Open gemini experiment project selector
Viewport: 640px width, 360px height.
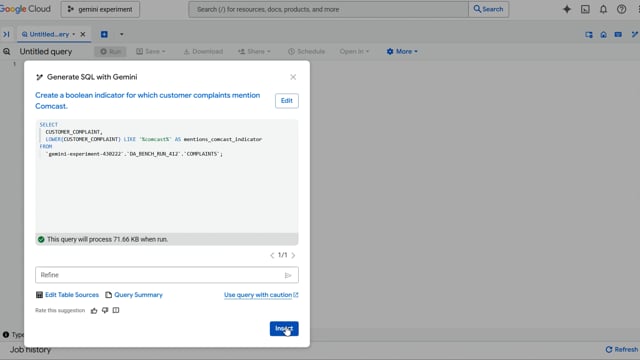coord(100,9)
